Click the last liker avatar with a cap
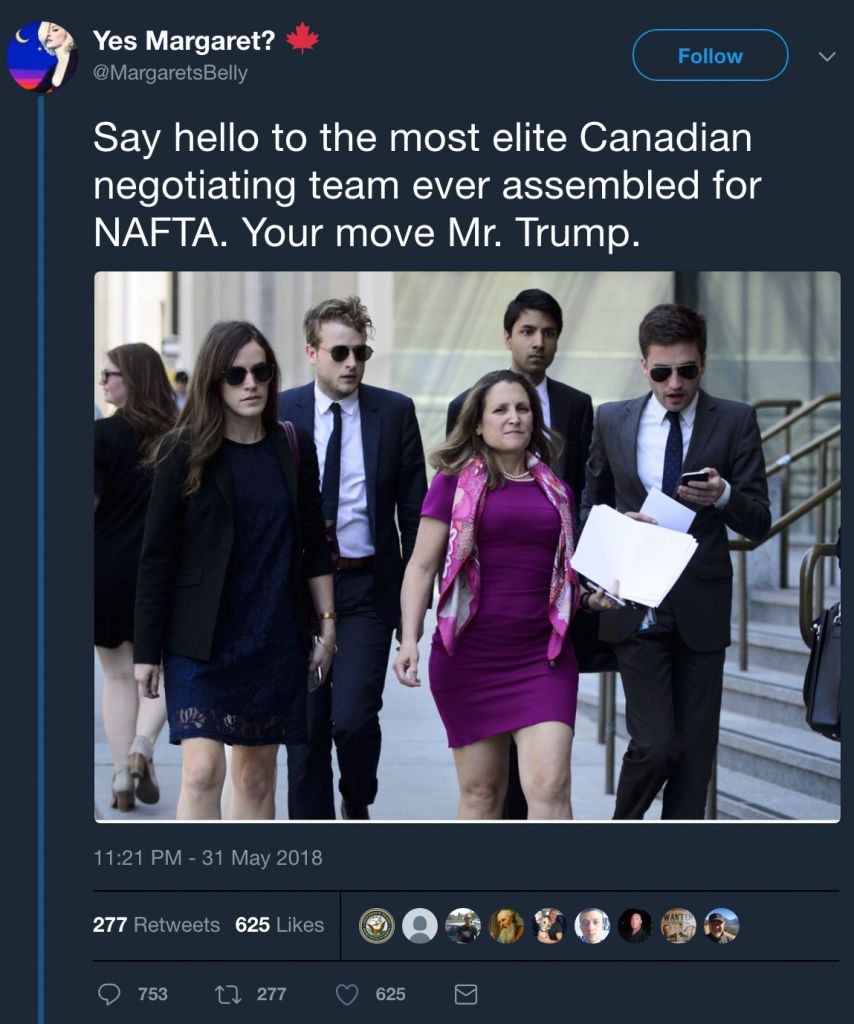 [721, 925]
